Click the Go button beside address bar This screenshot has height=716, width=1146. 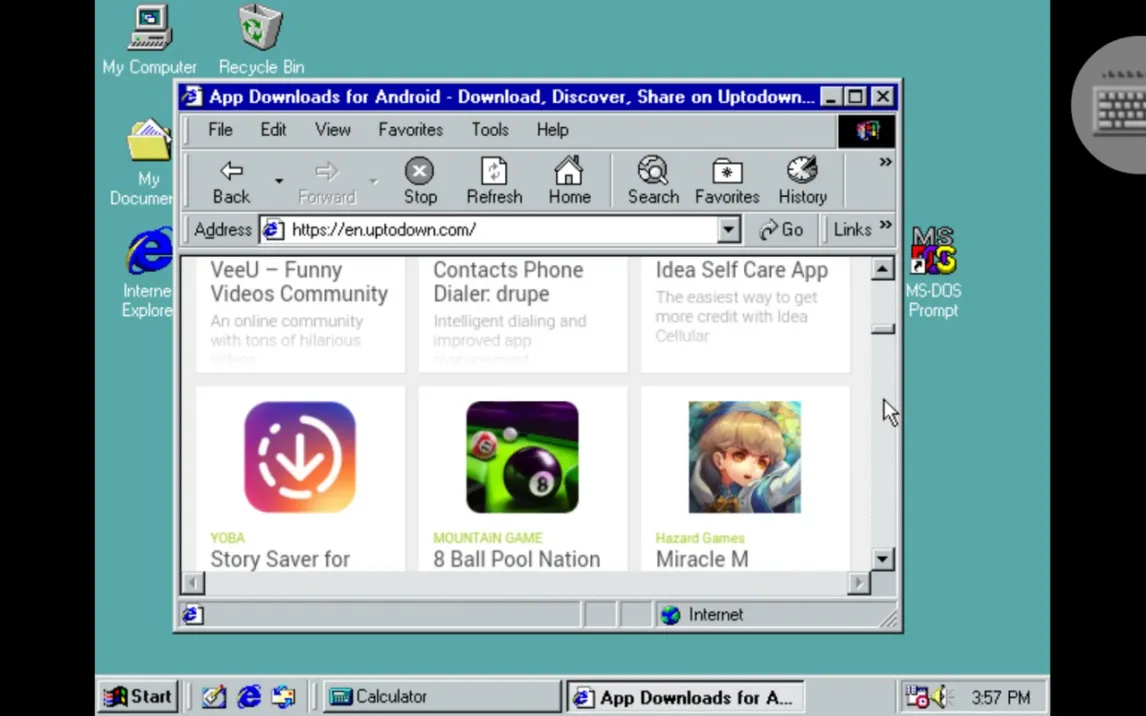click(781, 230)
